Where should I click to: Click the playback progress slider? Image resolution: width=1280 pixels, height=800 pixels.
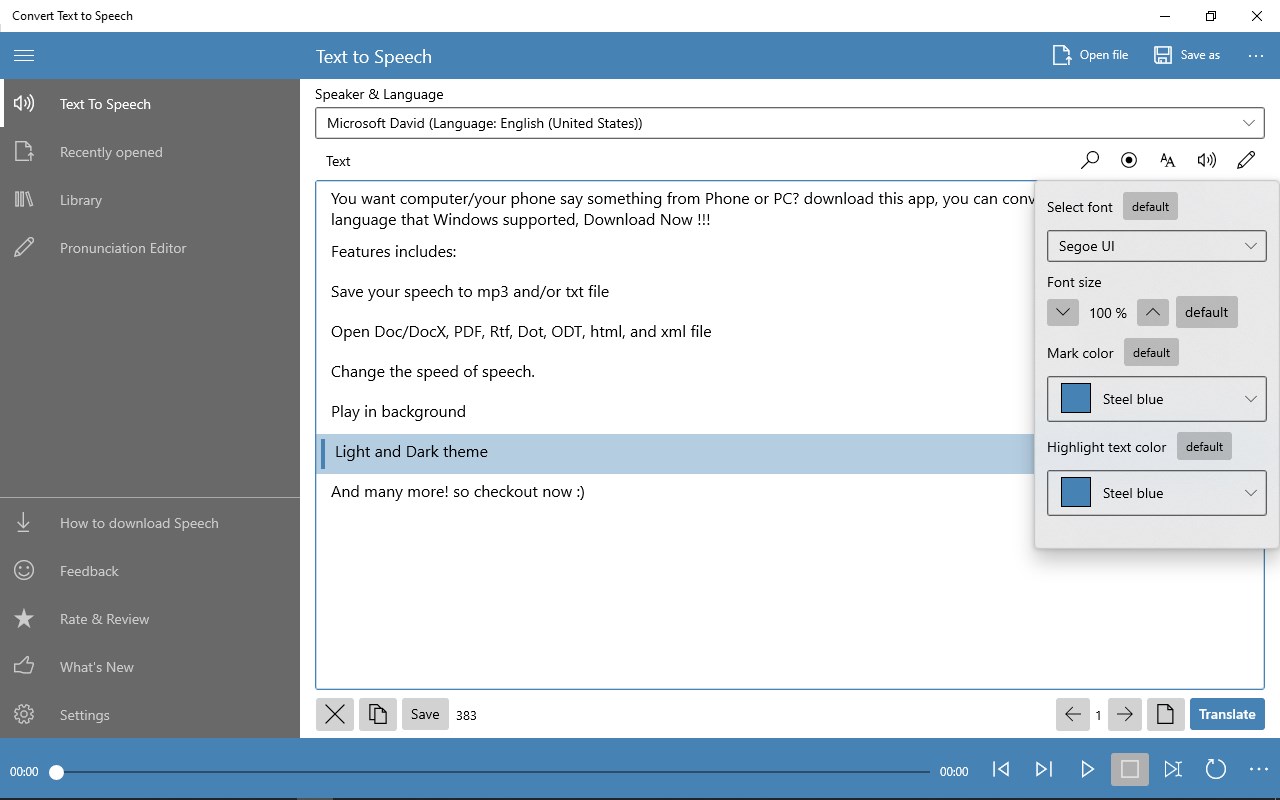click(493, 772)
